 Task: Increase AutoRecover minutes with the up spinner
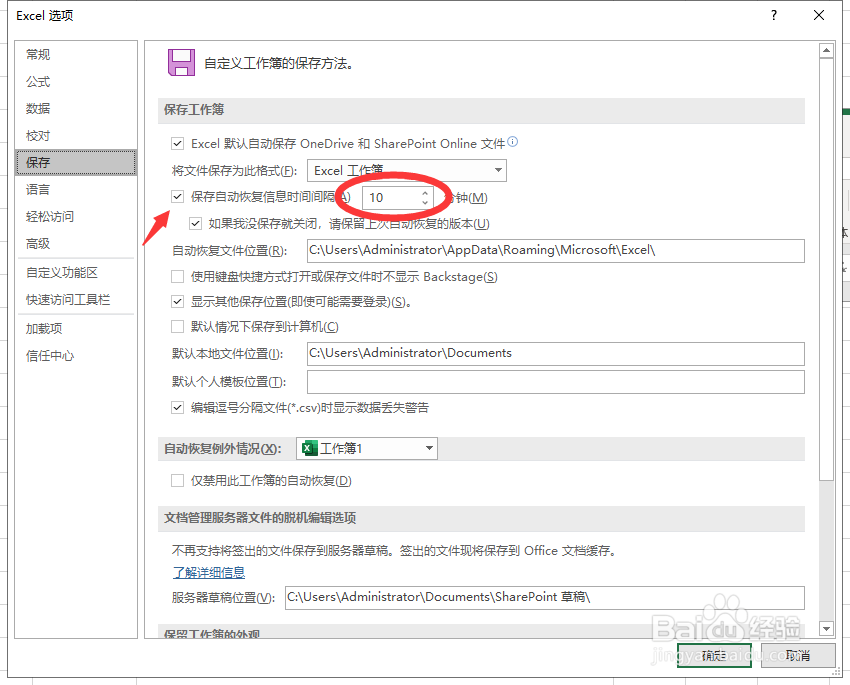(425, 192)
